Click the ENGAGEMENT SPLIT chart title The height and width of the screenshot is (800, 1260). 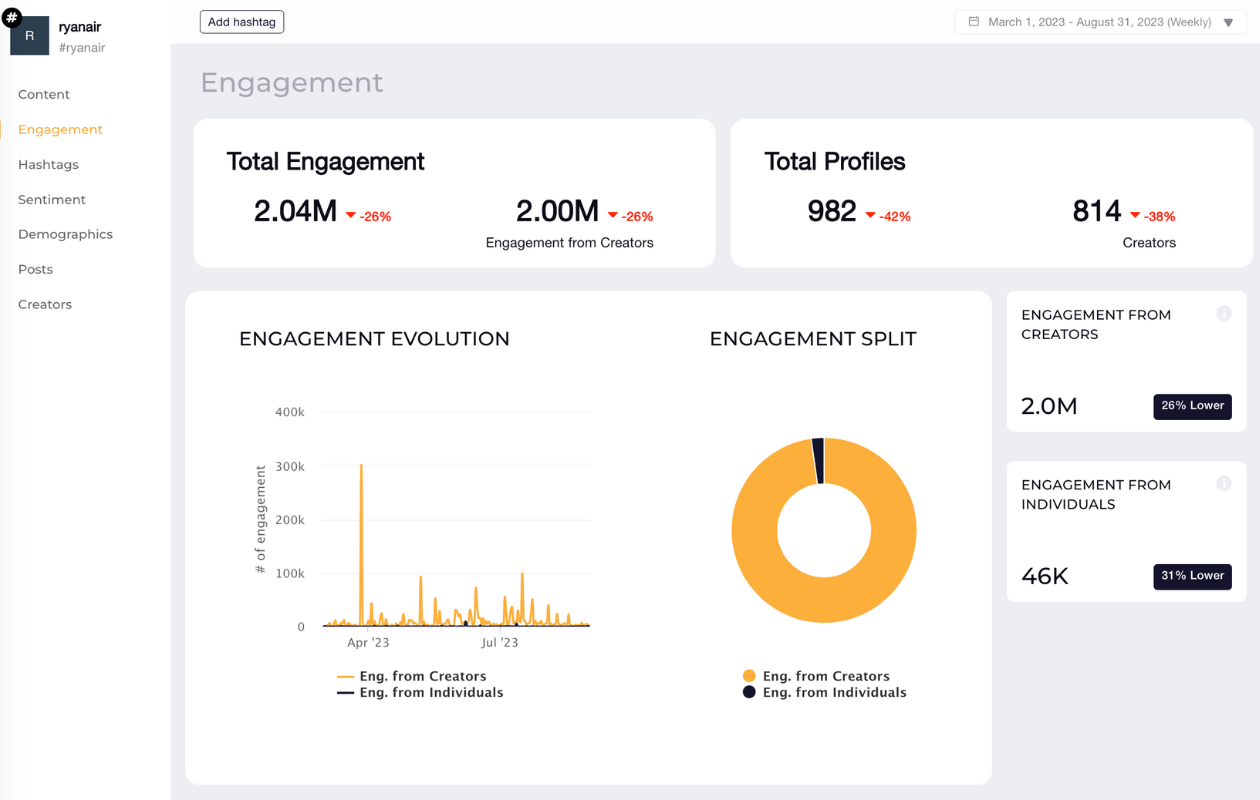pyautogui.click(x=813, y=339)
